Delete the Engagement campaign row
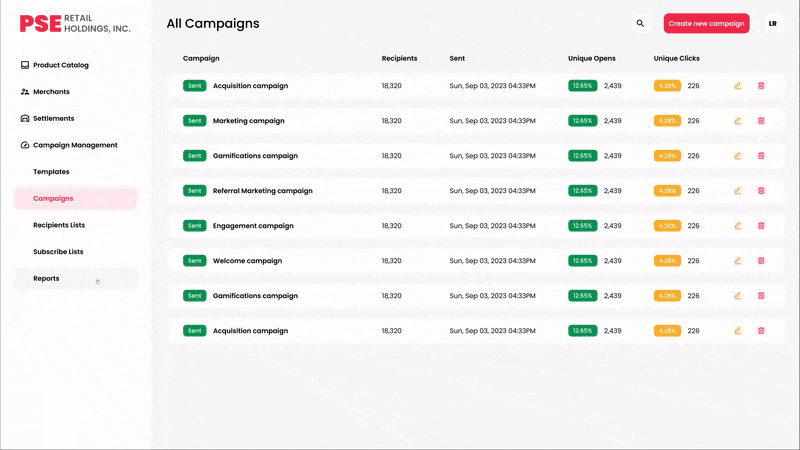This screenshot has width=800, height=450. click(x=761, y=226)
